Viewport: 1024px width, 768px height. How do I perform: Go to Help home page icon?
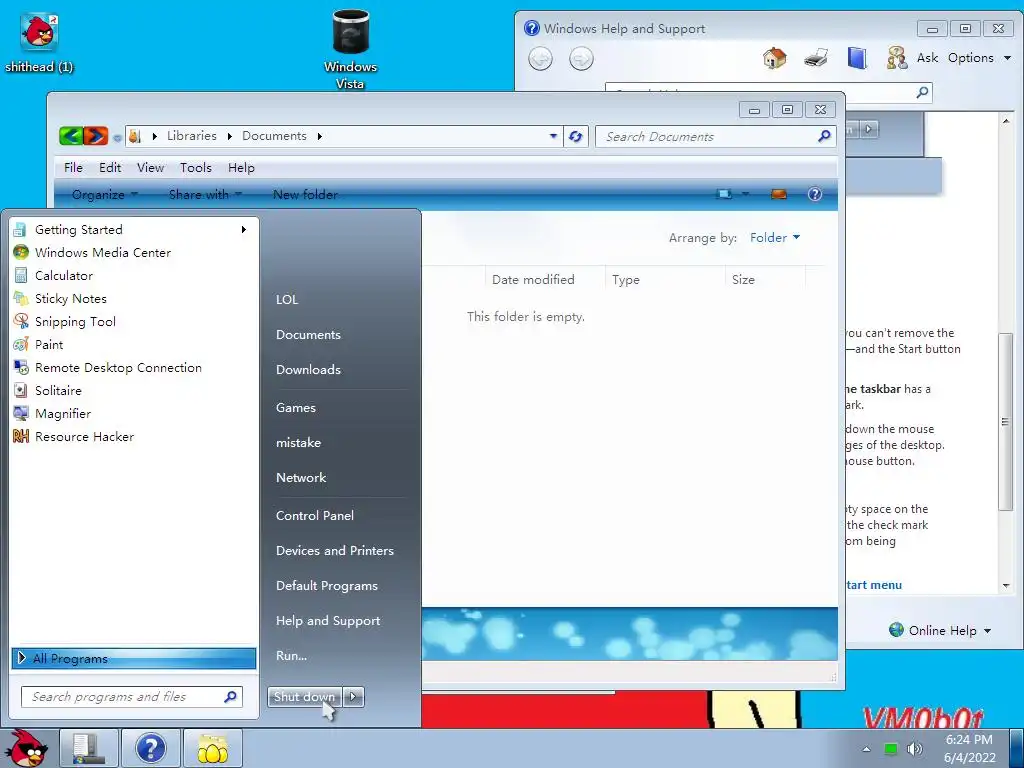click(775, 58)
